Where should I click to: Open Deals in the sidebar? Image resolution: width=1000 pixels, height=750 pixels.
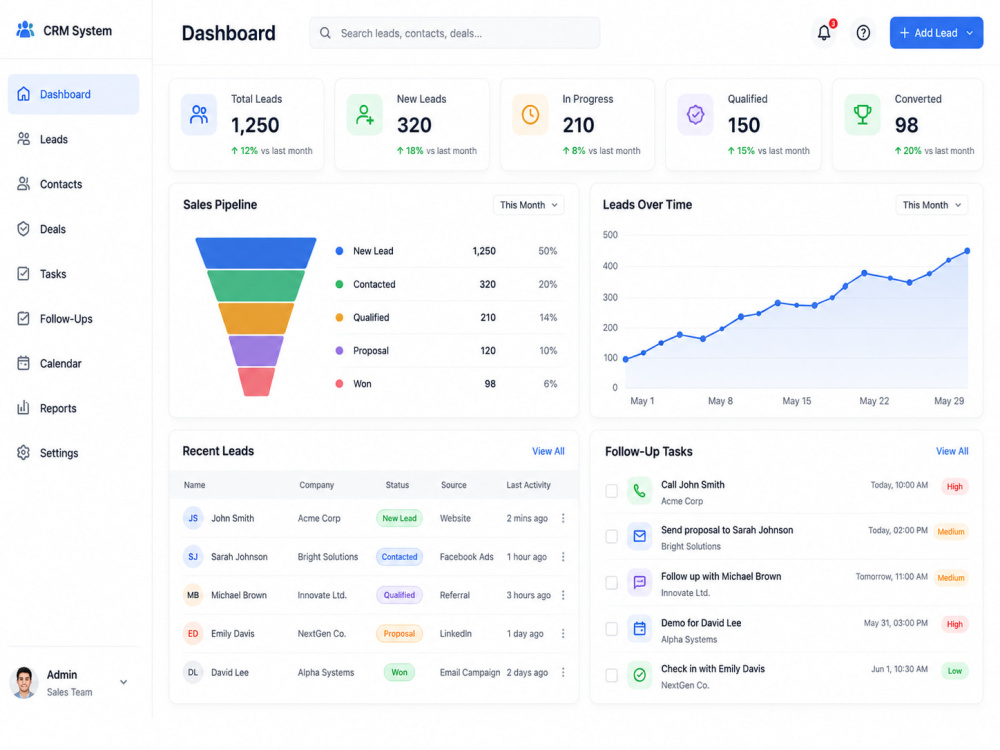73,229
